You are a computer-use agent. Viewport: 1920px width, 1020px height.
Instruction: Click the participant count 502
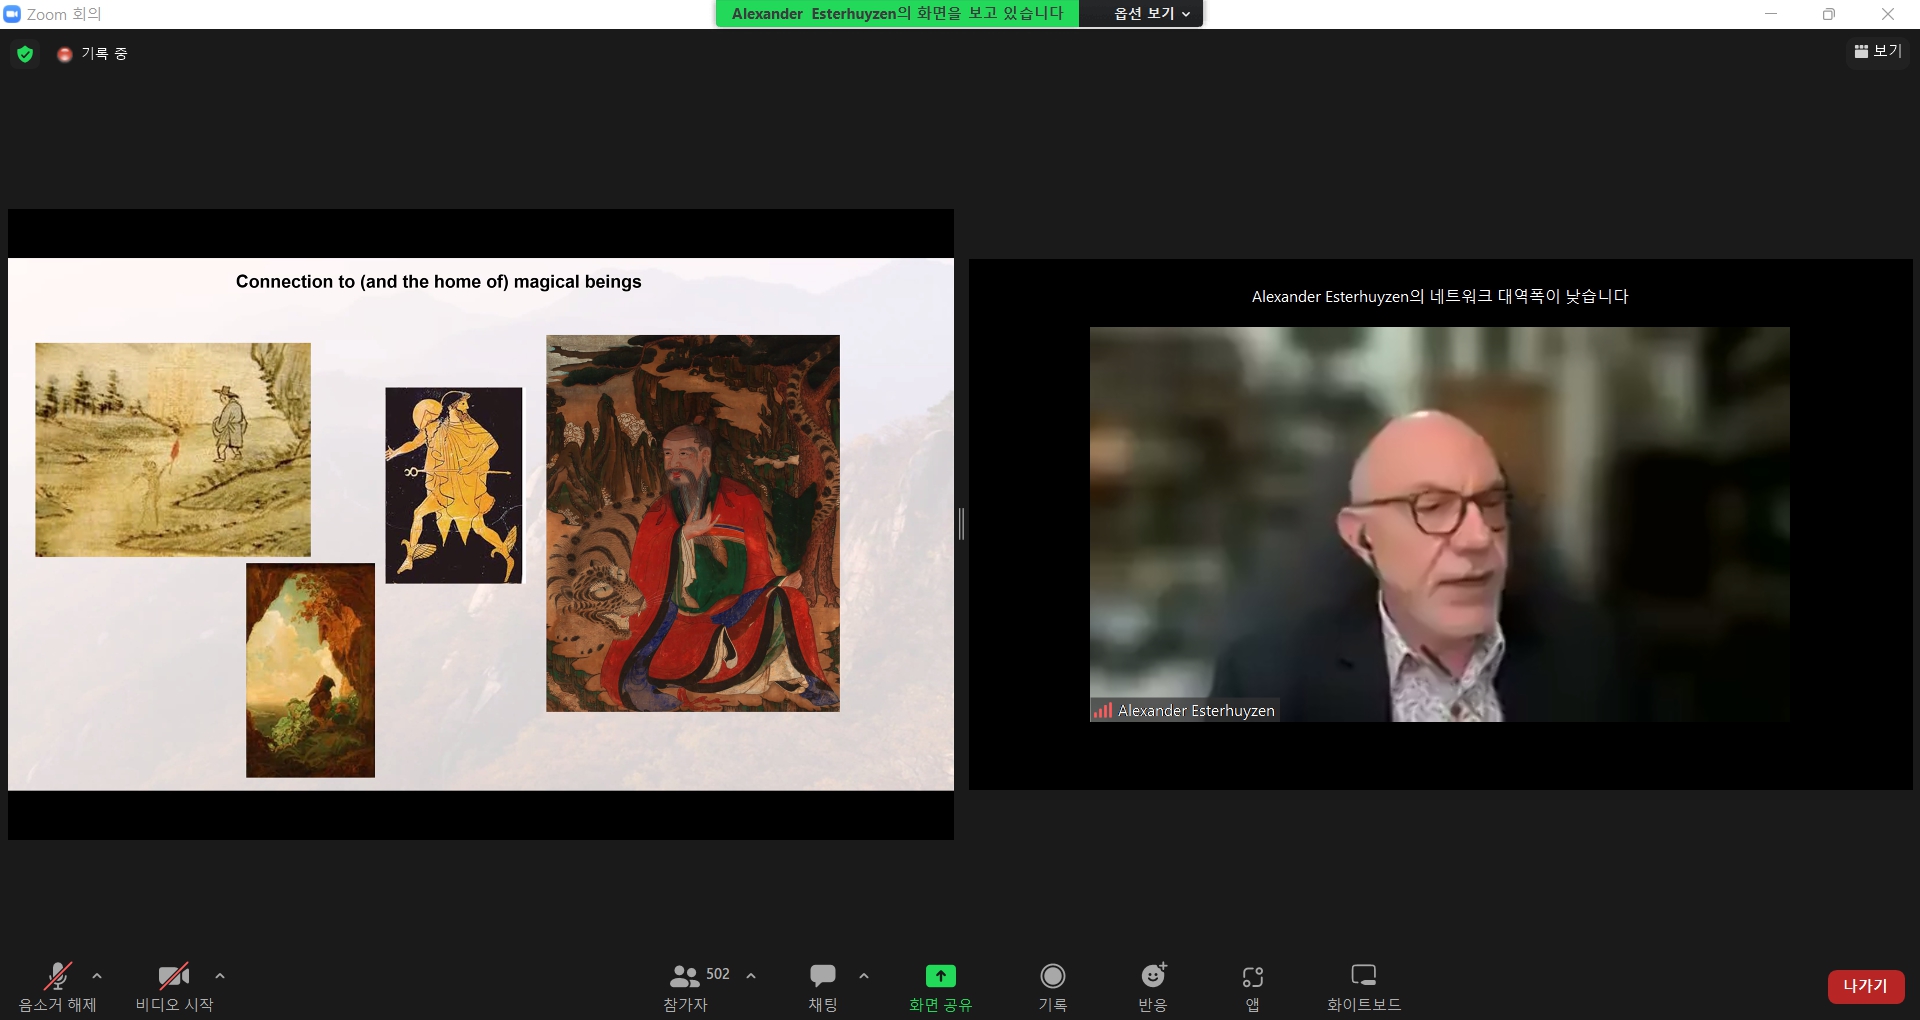pos(718,974)
